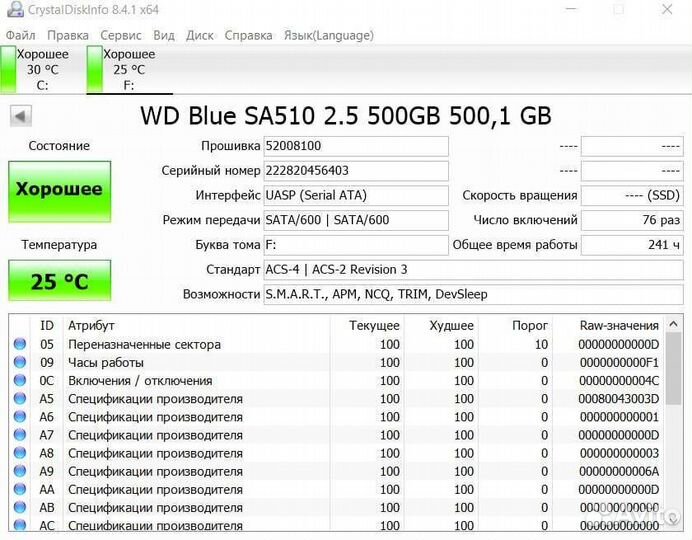Click the previous disk arrow button
Image resolution: width=692 pixels, height=540 pixels.
(21, 116)
